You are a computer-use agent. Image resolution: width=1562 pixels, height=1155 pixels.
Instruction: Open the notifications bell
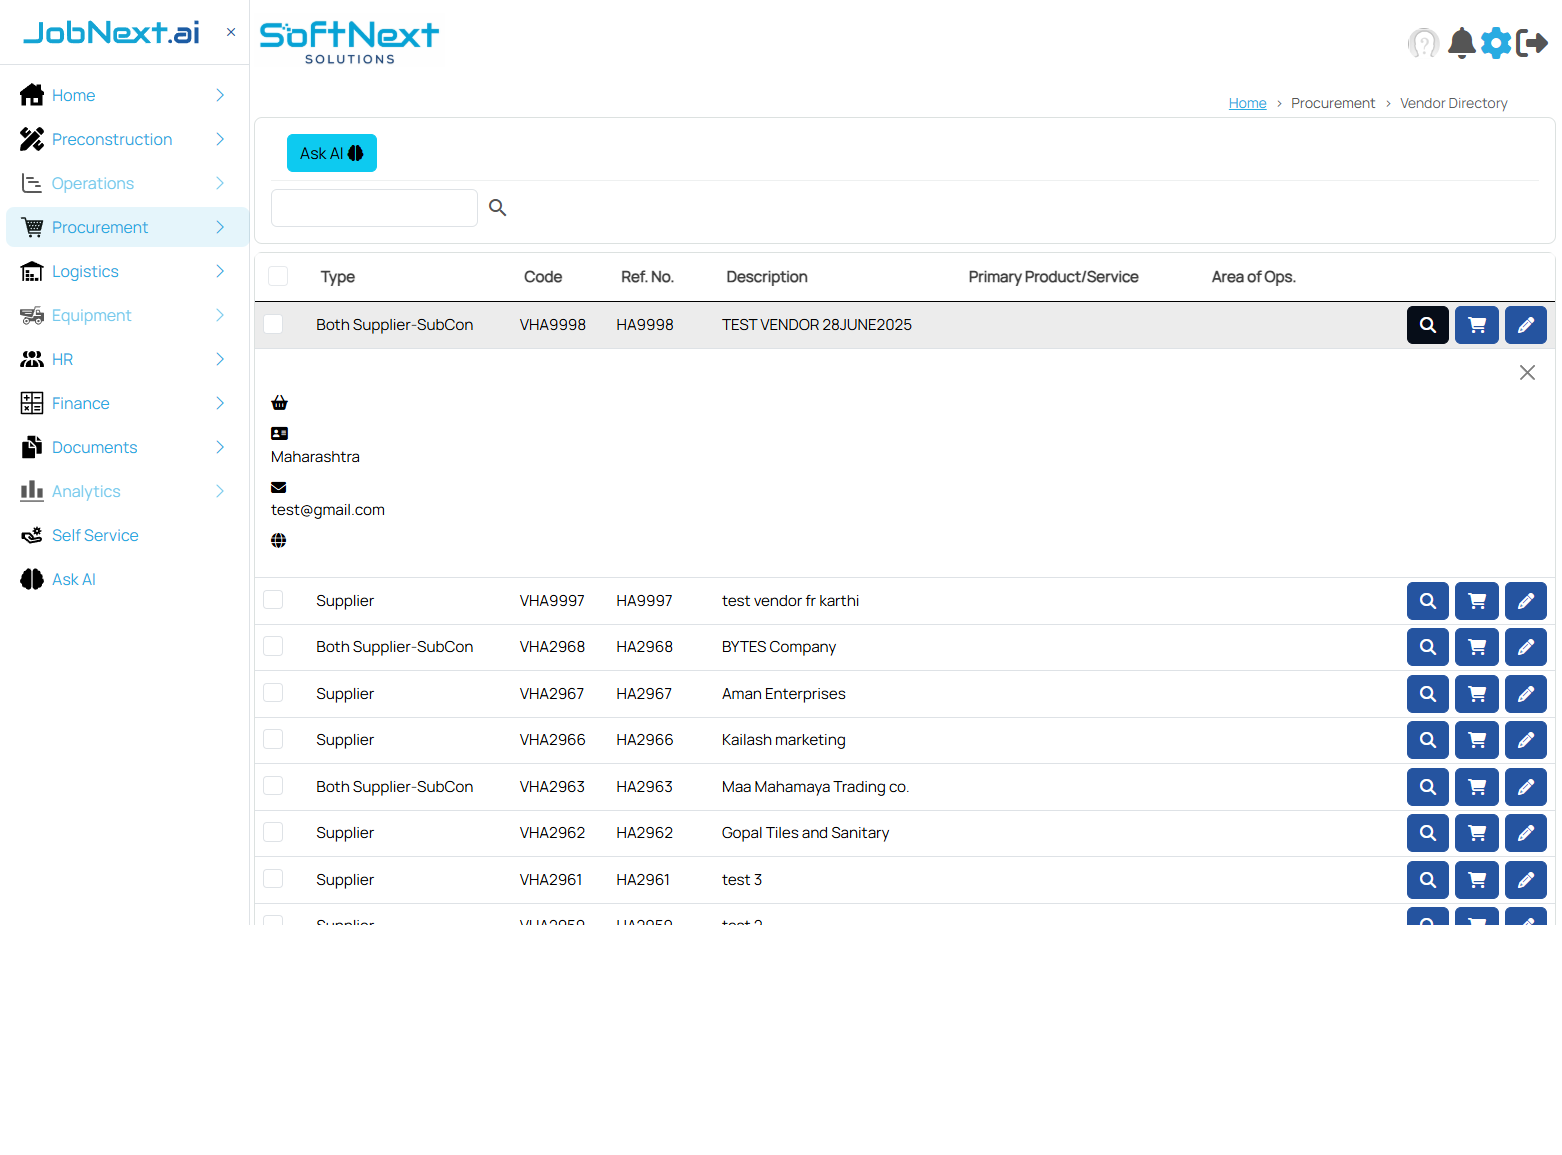click(x=1461, y=43)
